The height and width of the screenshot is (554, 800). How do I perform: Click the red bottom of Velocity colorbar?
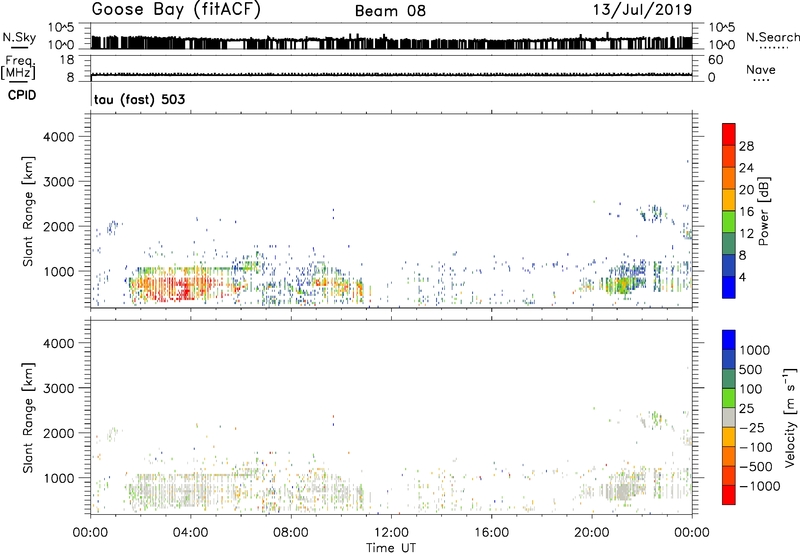pos(729,495)
